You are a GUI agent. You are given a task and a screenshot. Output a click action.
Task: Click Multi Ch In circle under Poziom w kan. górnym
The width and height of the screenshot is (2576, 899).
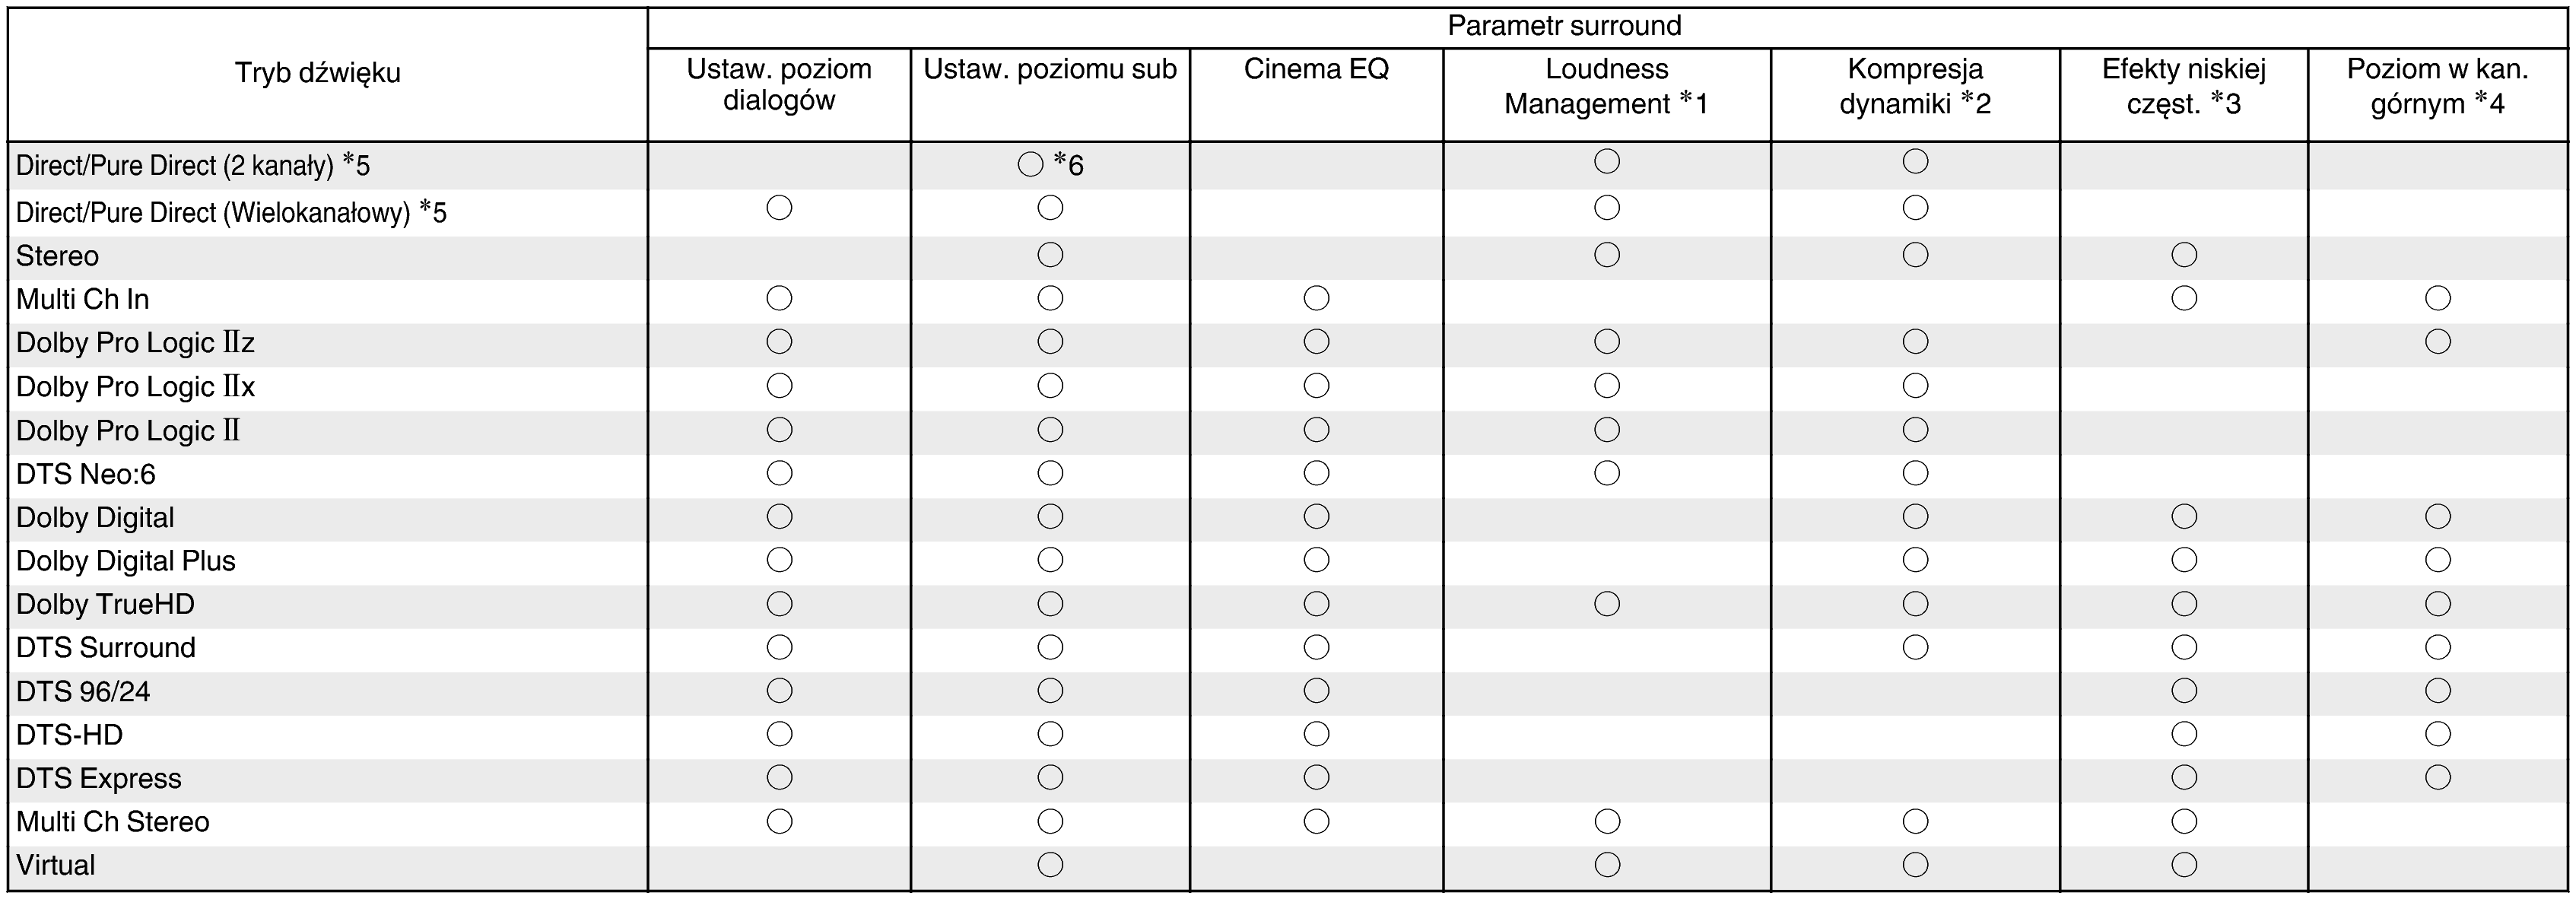pos(2438,298)
